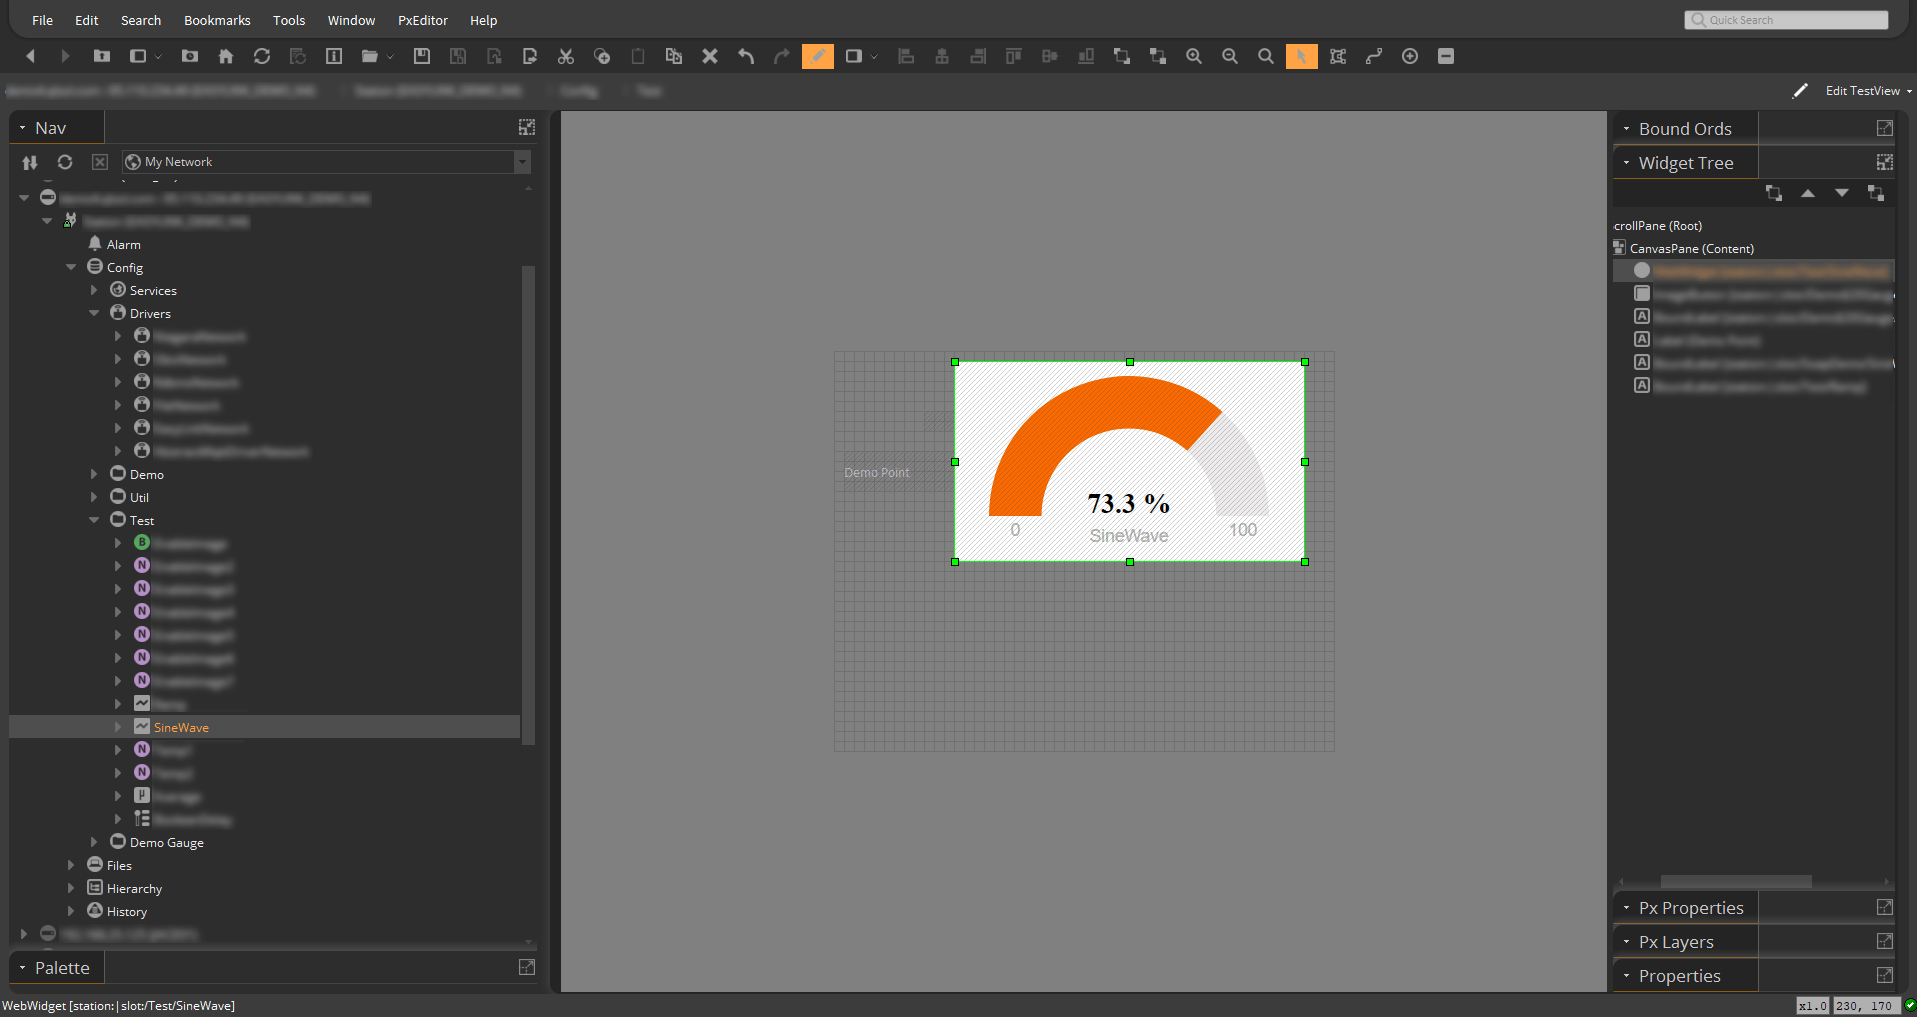This screenshot has height=1017, width=1917.
Task: Go back with the left arrow toolbar icon
Action: tap(30, 56)
